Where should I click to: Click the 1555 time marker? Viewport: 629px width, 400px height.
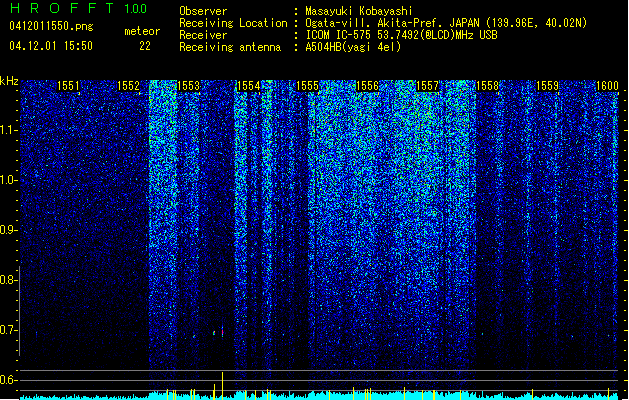(307, 86)
